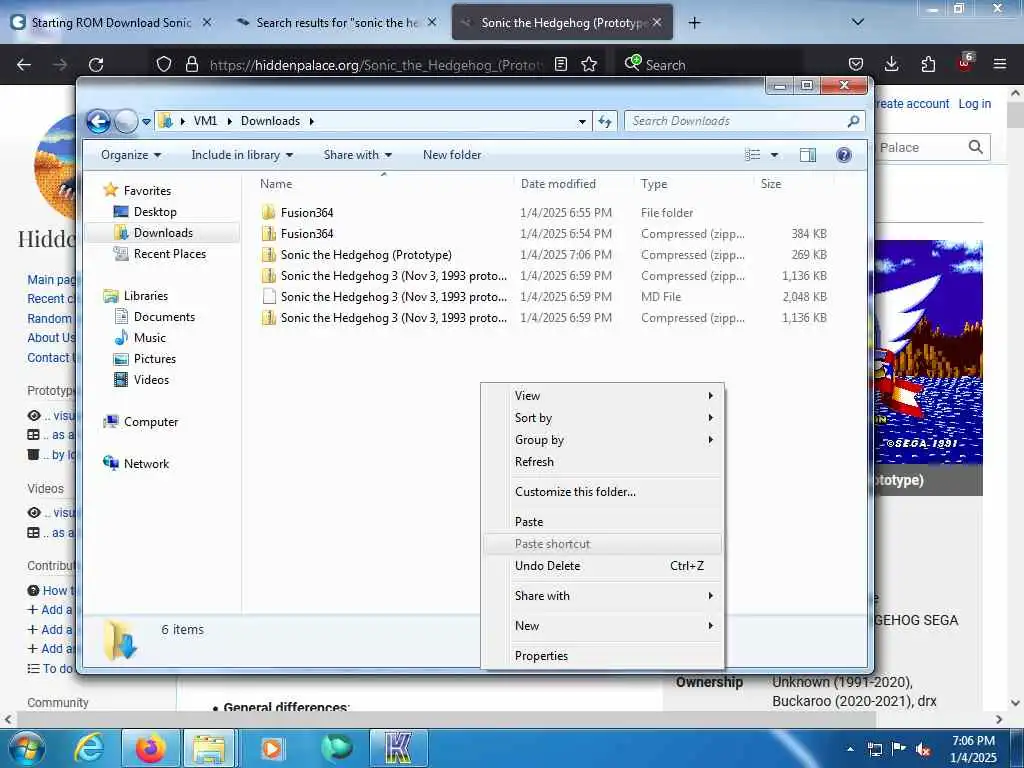Click the Windows Start button

click(25, 748)
